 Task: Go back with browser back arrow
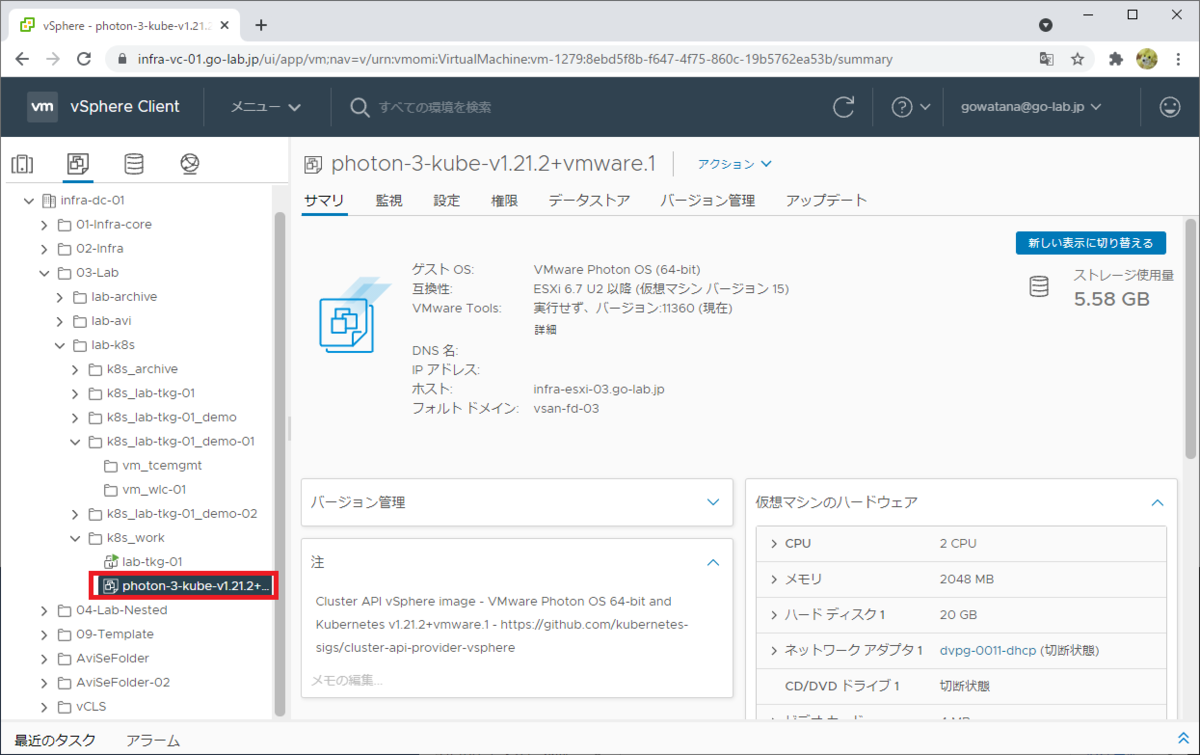22,59
